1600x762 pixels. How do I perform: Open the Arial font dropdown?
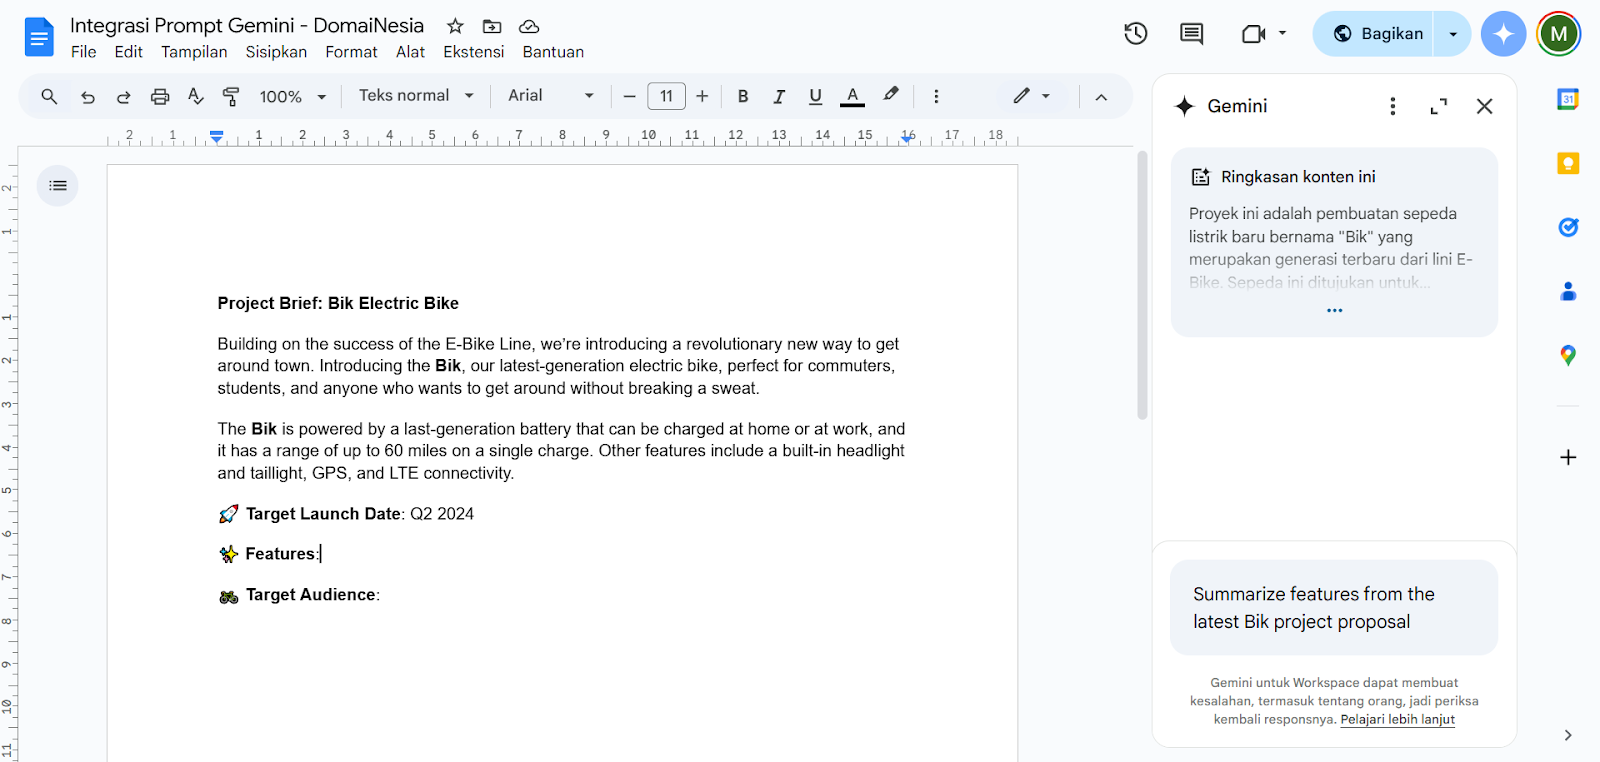coord(550,96)
